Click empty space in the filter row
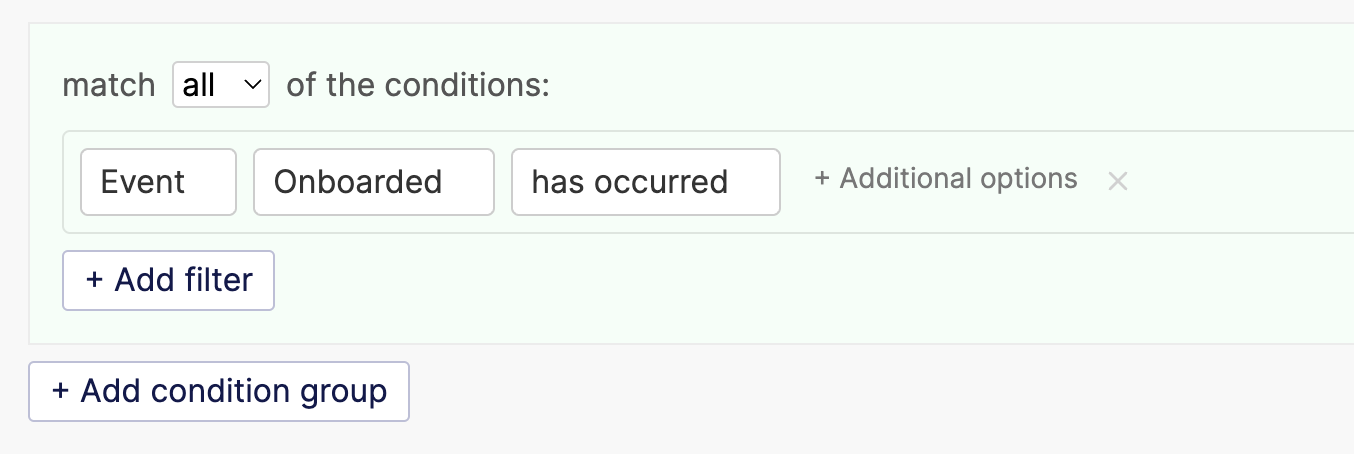This screenshot has width=1354, height=454. click(1240, 182)
